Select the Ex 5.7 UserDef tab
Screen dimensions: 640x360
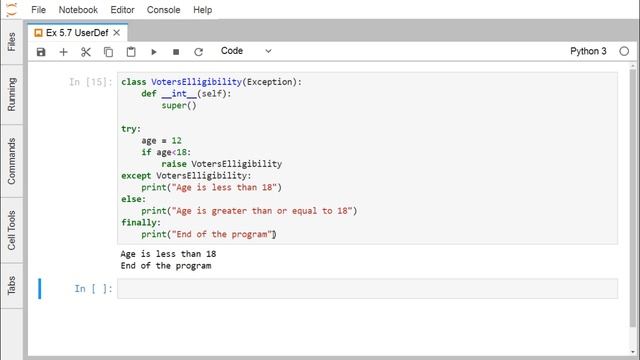(x=78, y=33)
